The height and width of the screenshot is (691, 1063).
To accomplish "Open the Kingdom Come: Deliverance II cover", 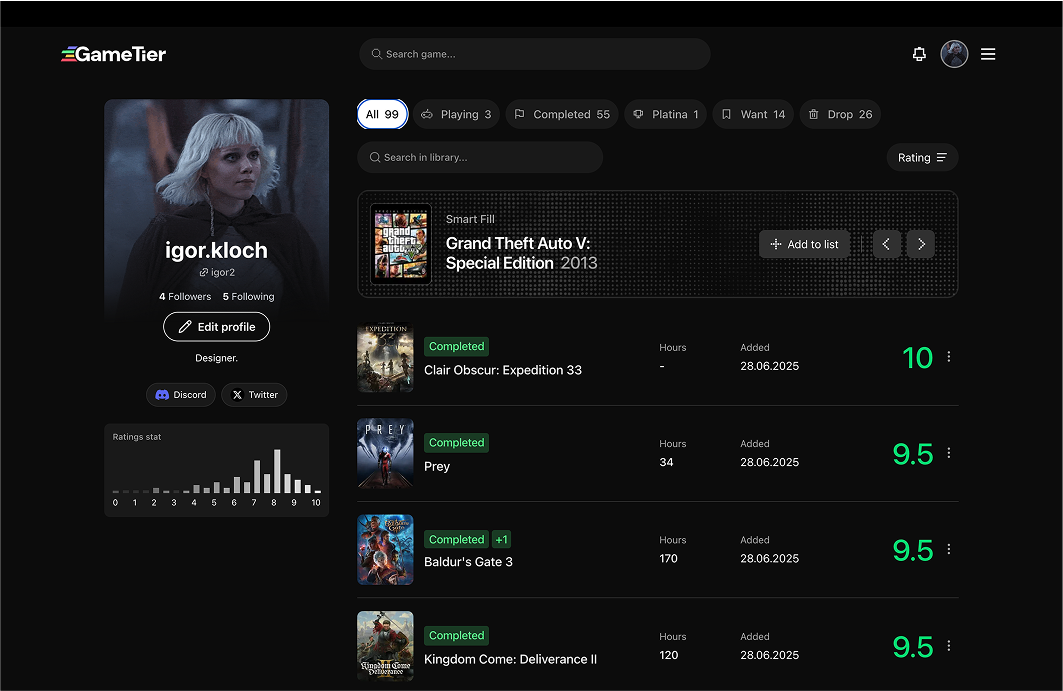I will click(385, 646).
